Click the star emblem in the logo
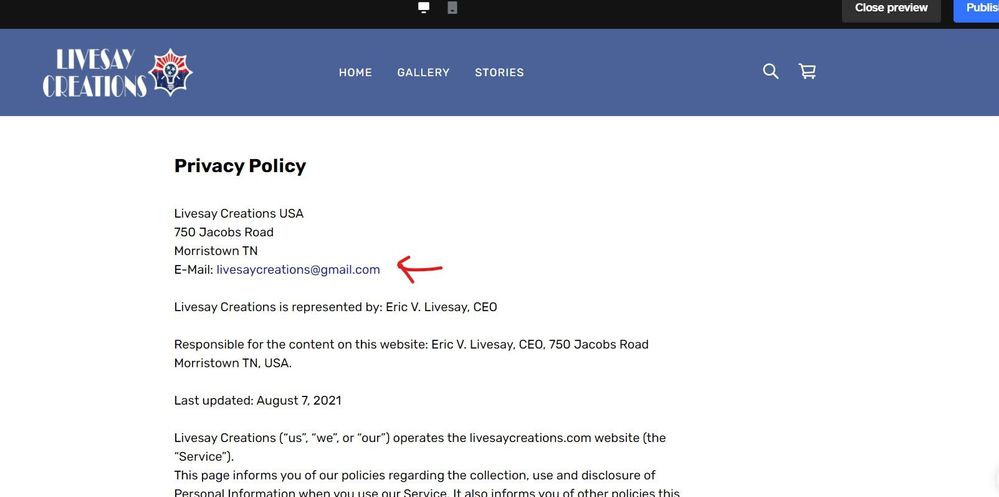This screenshot has width=999, height=497. tap(170, 72)
